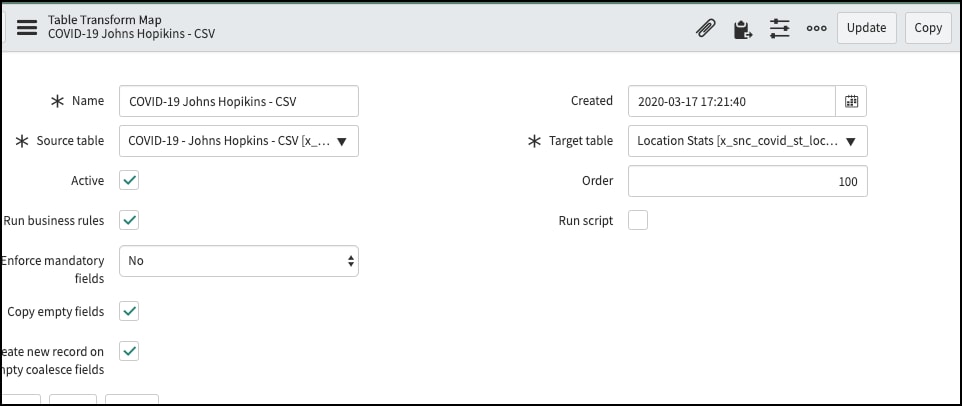
Task: Enable the Run script checkbox
Action: 638,220
